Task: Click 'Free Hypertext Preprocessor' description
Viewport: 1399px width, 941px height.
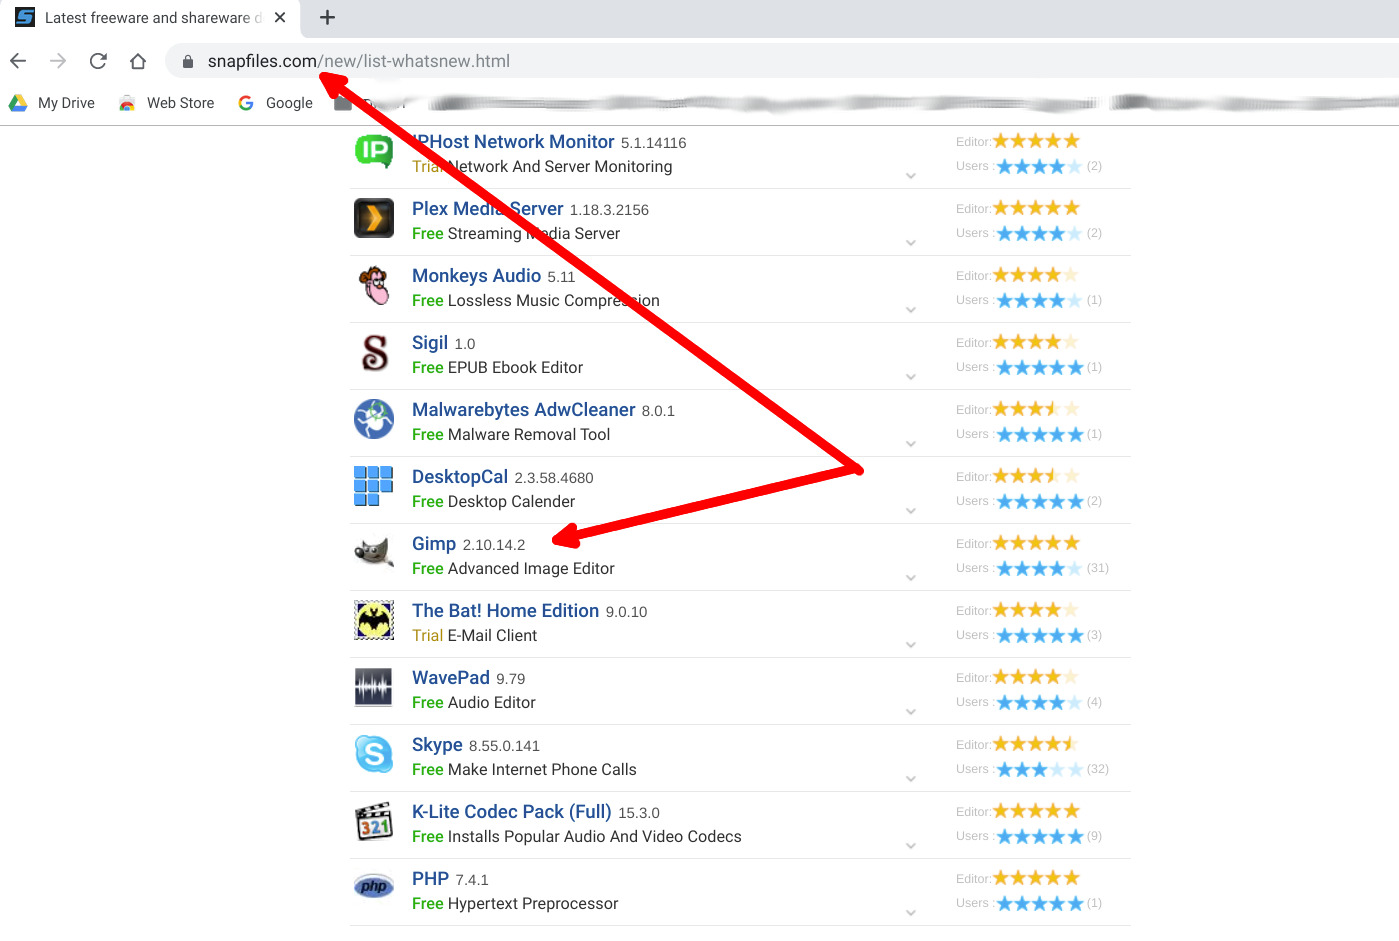Action: [515, 904]
